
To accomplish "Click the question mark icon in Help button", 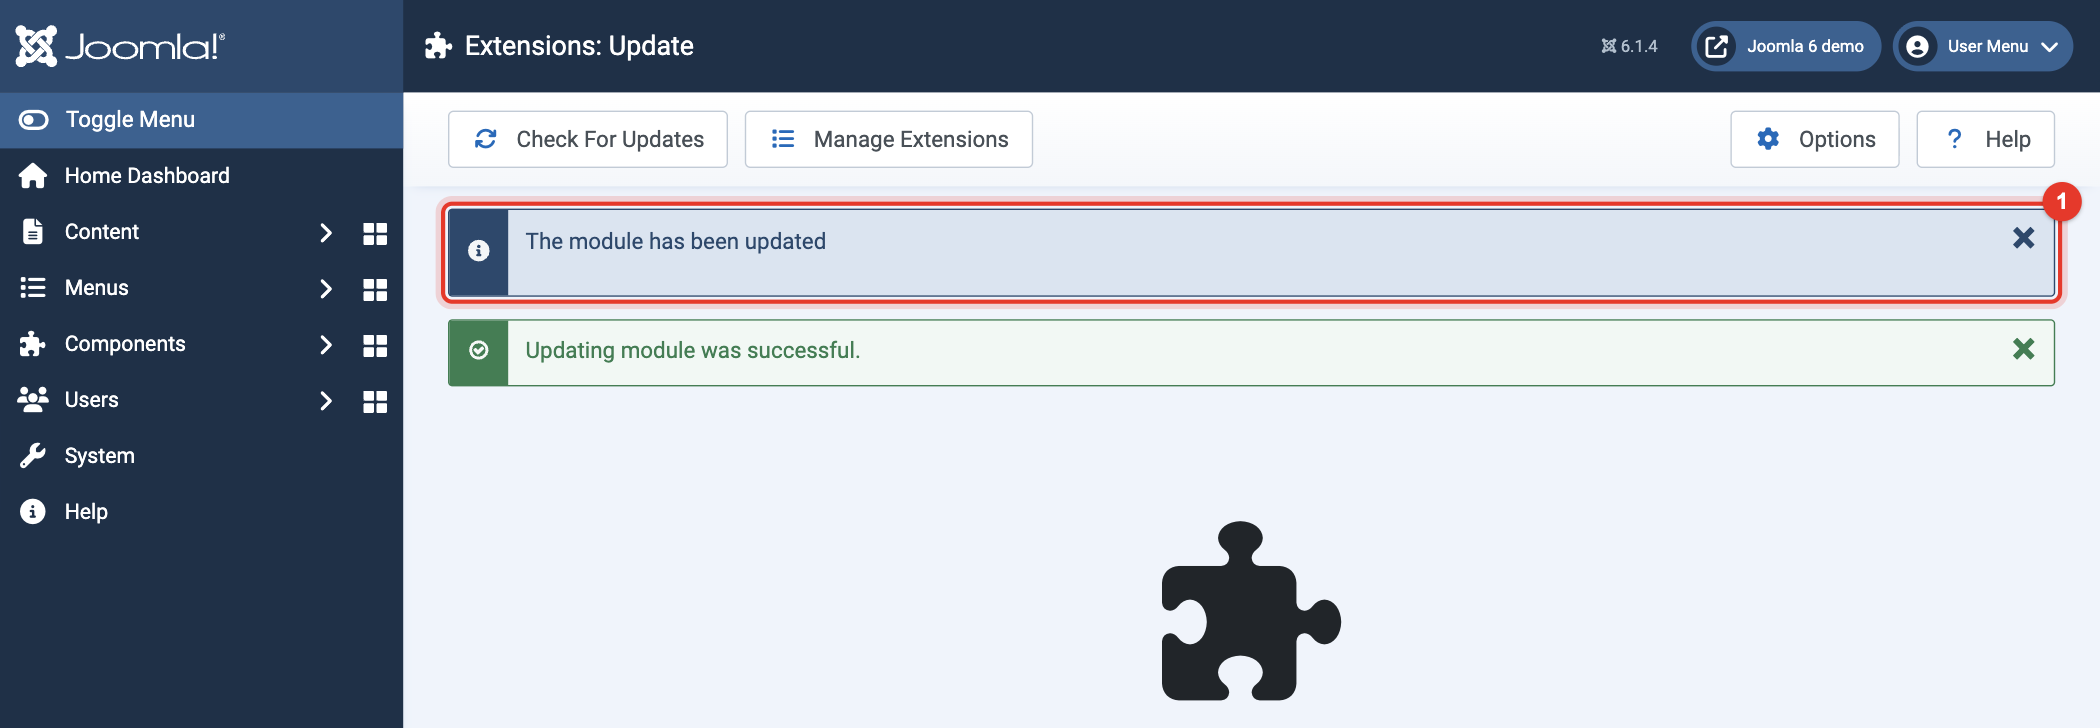I will click(x=1954, y=139).
